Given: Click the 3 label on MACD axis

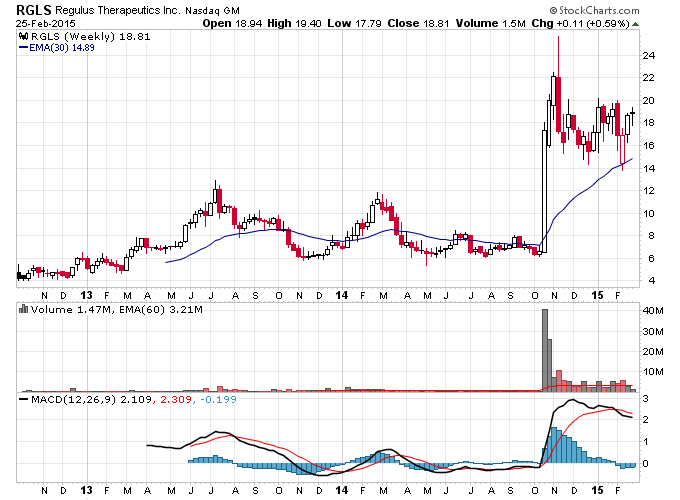Looking at the screenshot, I should click(645, 399).
